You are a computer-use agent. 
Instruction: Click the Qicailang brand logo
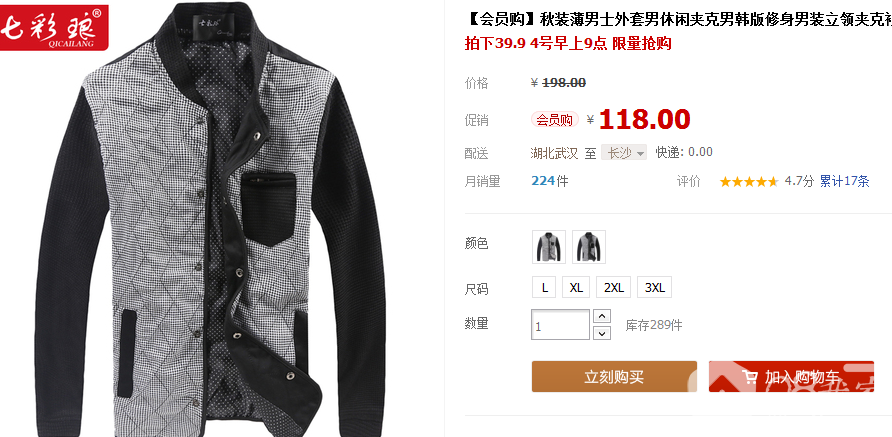pos(54,27)
